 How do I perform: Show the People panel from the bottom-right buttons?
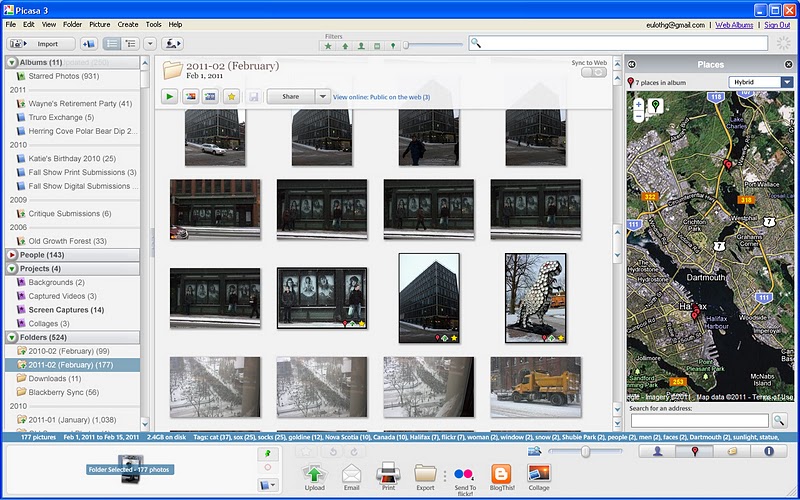[x=657, y=451]
